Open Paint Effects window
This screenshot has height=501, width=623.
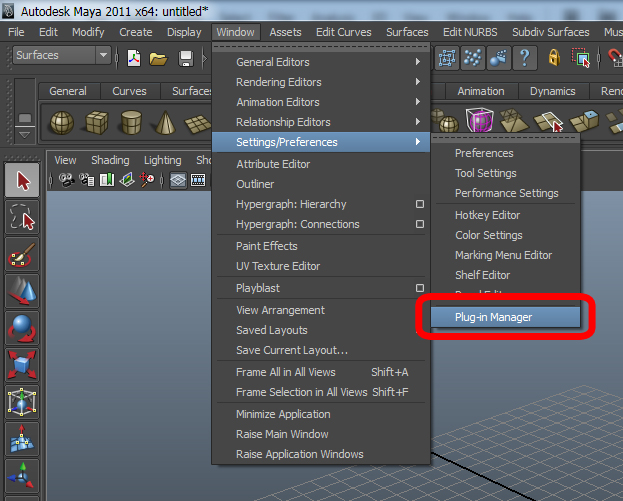pos(321,246)
